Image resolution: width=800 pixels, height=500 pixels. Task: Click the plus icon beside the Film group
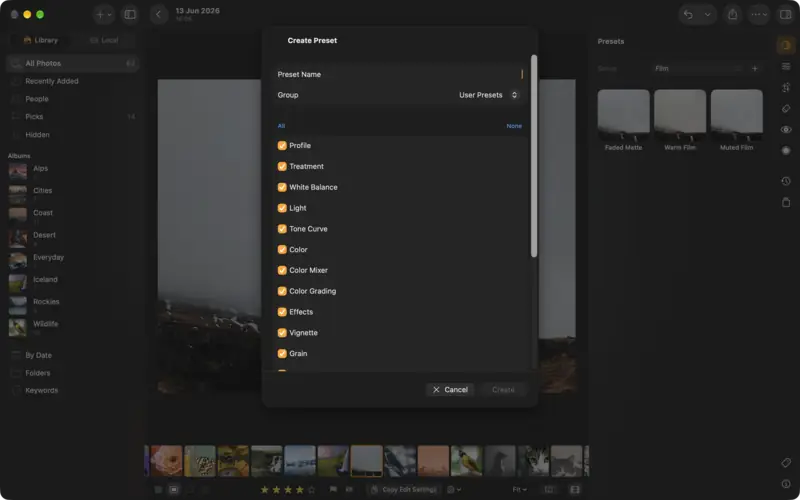click(x=755, y=68)
